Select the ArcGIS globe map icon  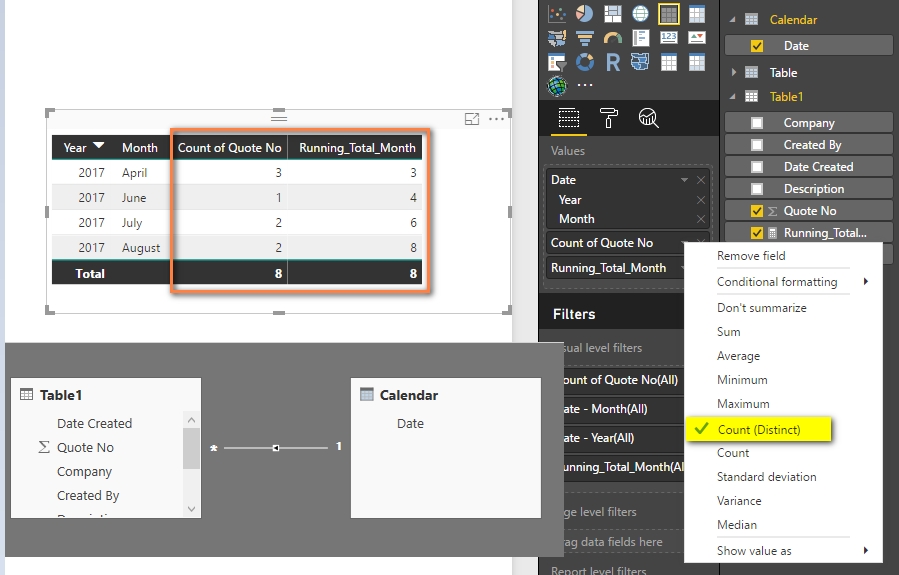pos(557,86)
